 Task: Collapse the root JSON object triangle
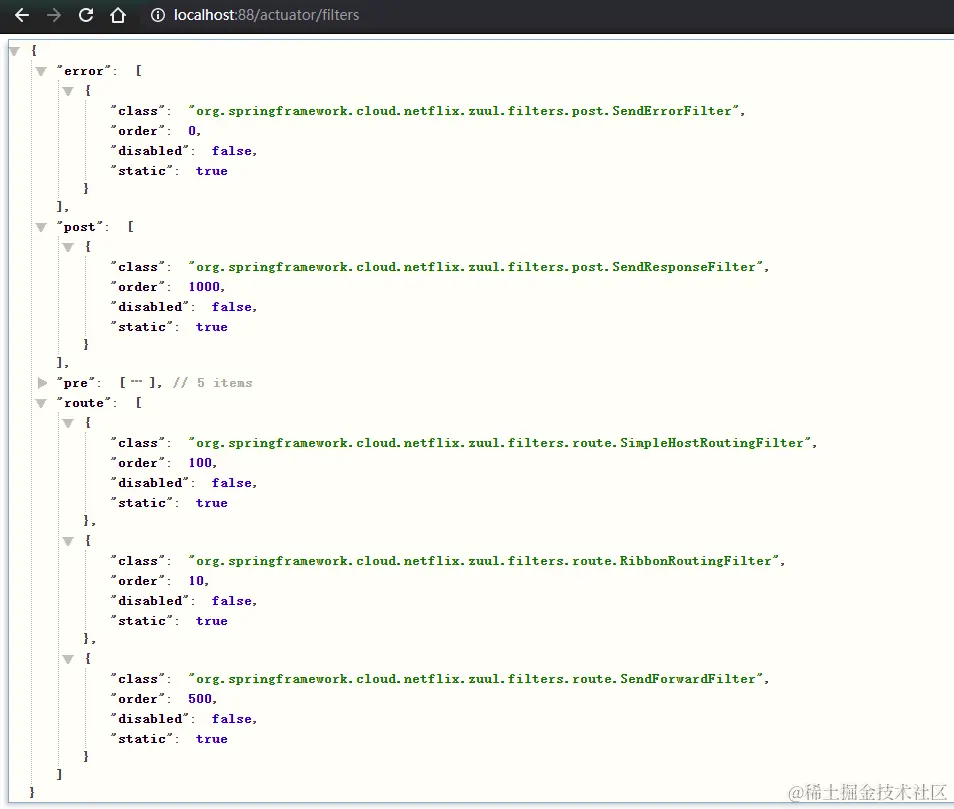(15, 51)
